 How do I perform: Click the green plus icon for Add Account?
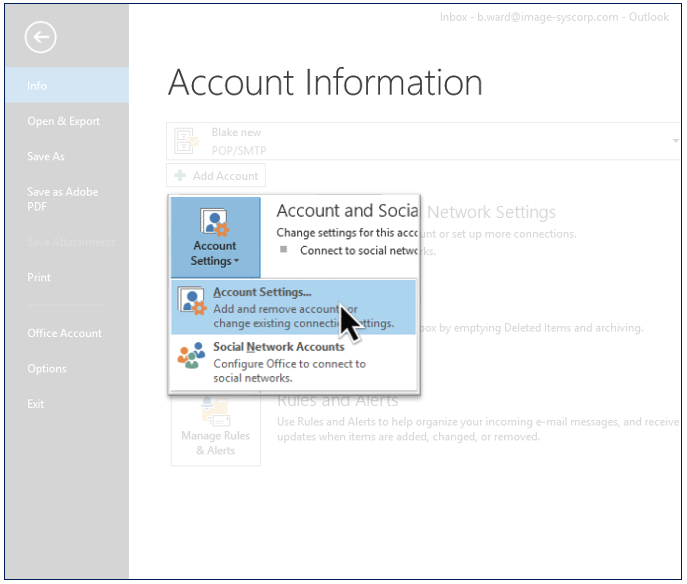pyautogui.click(x=180, y=176)
